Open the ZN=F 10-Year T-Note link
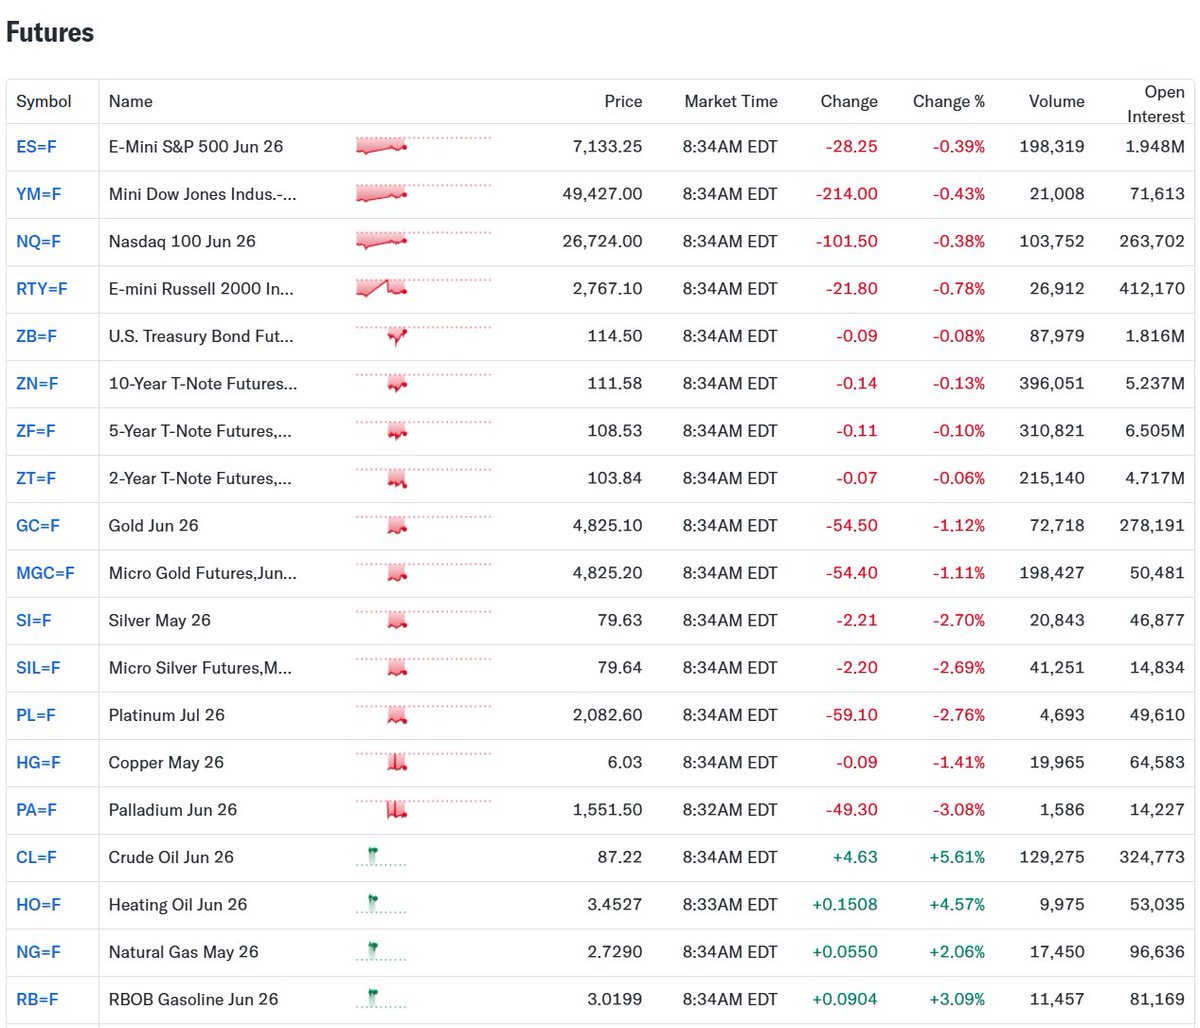 click(37, 383)
